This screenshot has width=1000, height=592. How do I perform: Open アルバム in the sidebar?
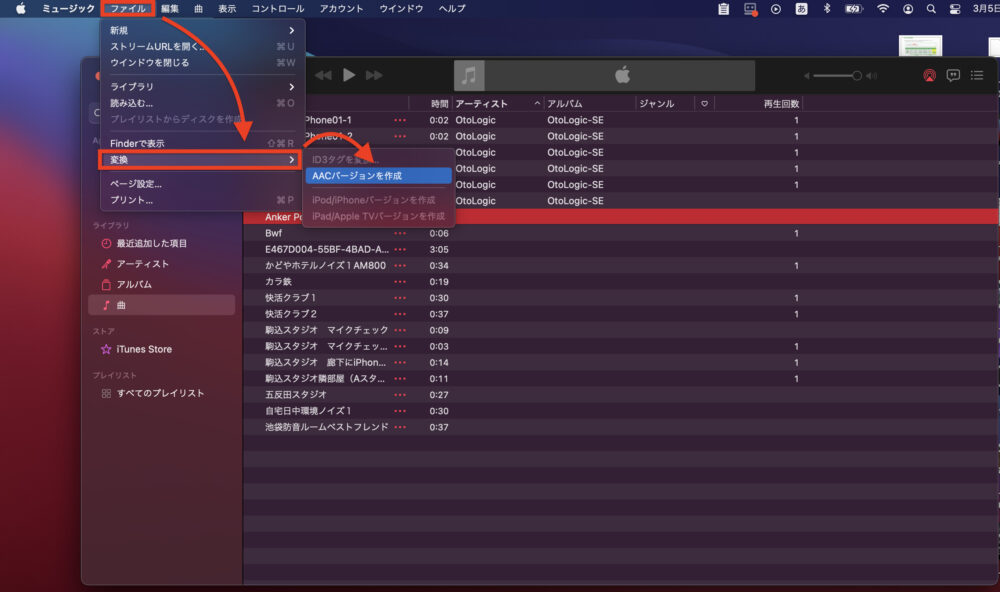[x=161, y=285]
